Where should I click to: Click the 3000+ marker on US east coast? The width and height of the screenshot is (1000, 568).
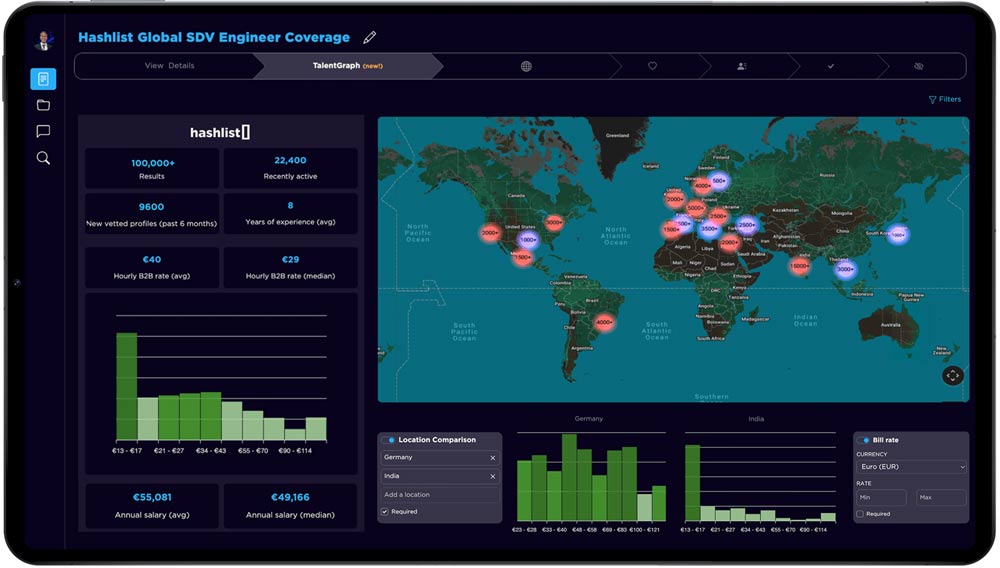[x=554, y=222]
